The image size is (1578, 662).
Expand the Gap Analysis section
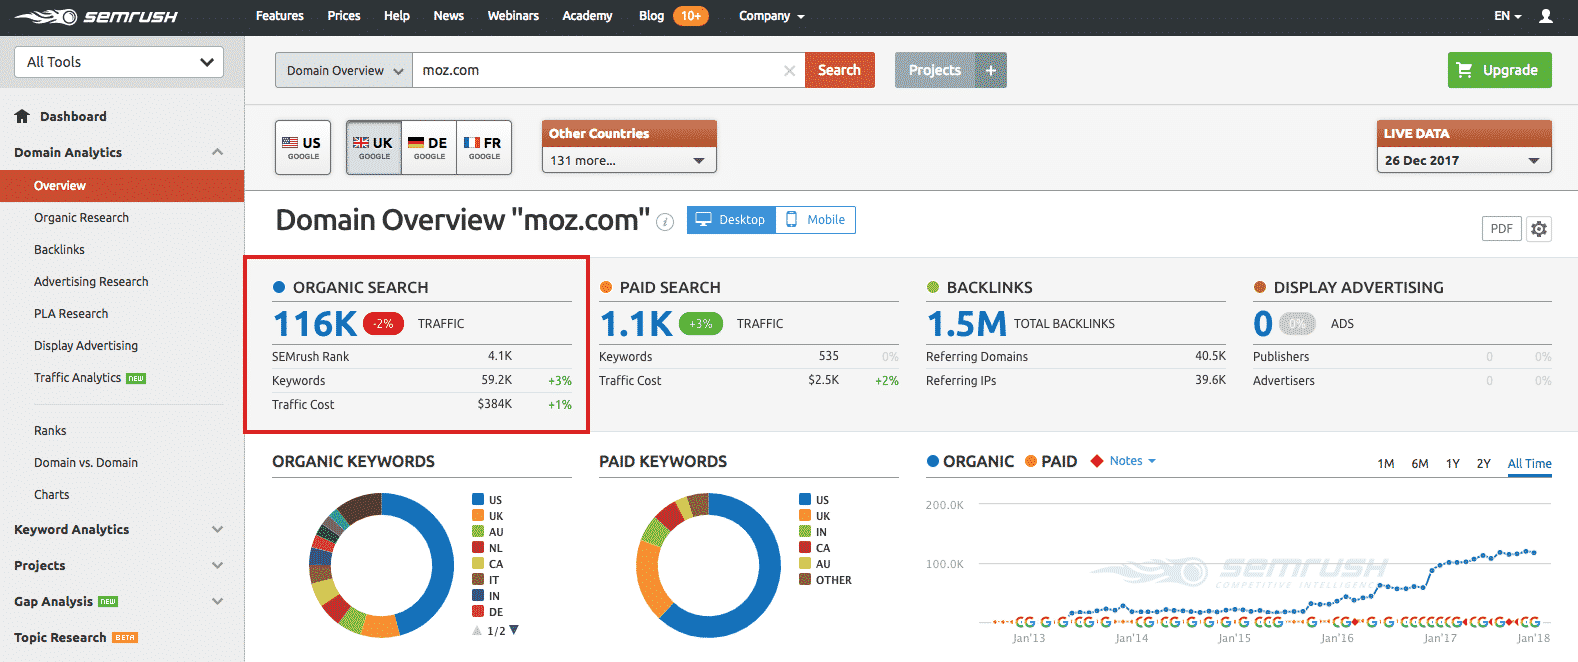[x=217, y=602]
